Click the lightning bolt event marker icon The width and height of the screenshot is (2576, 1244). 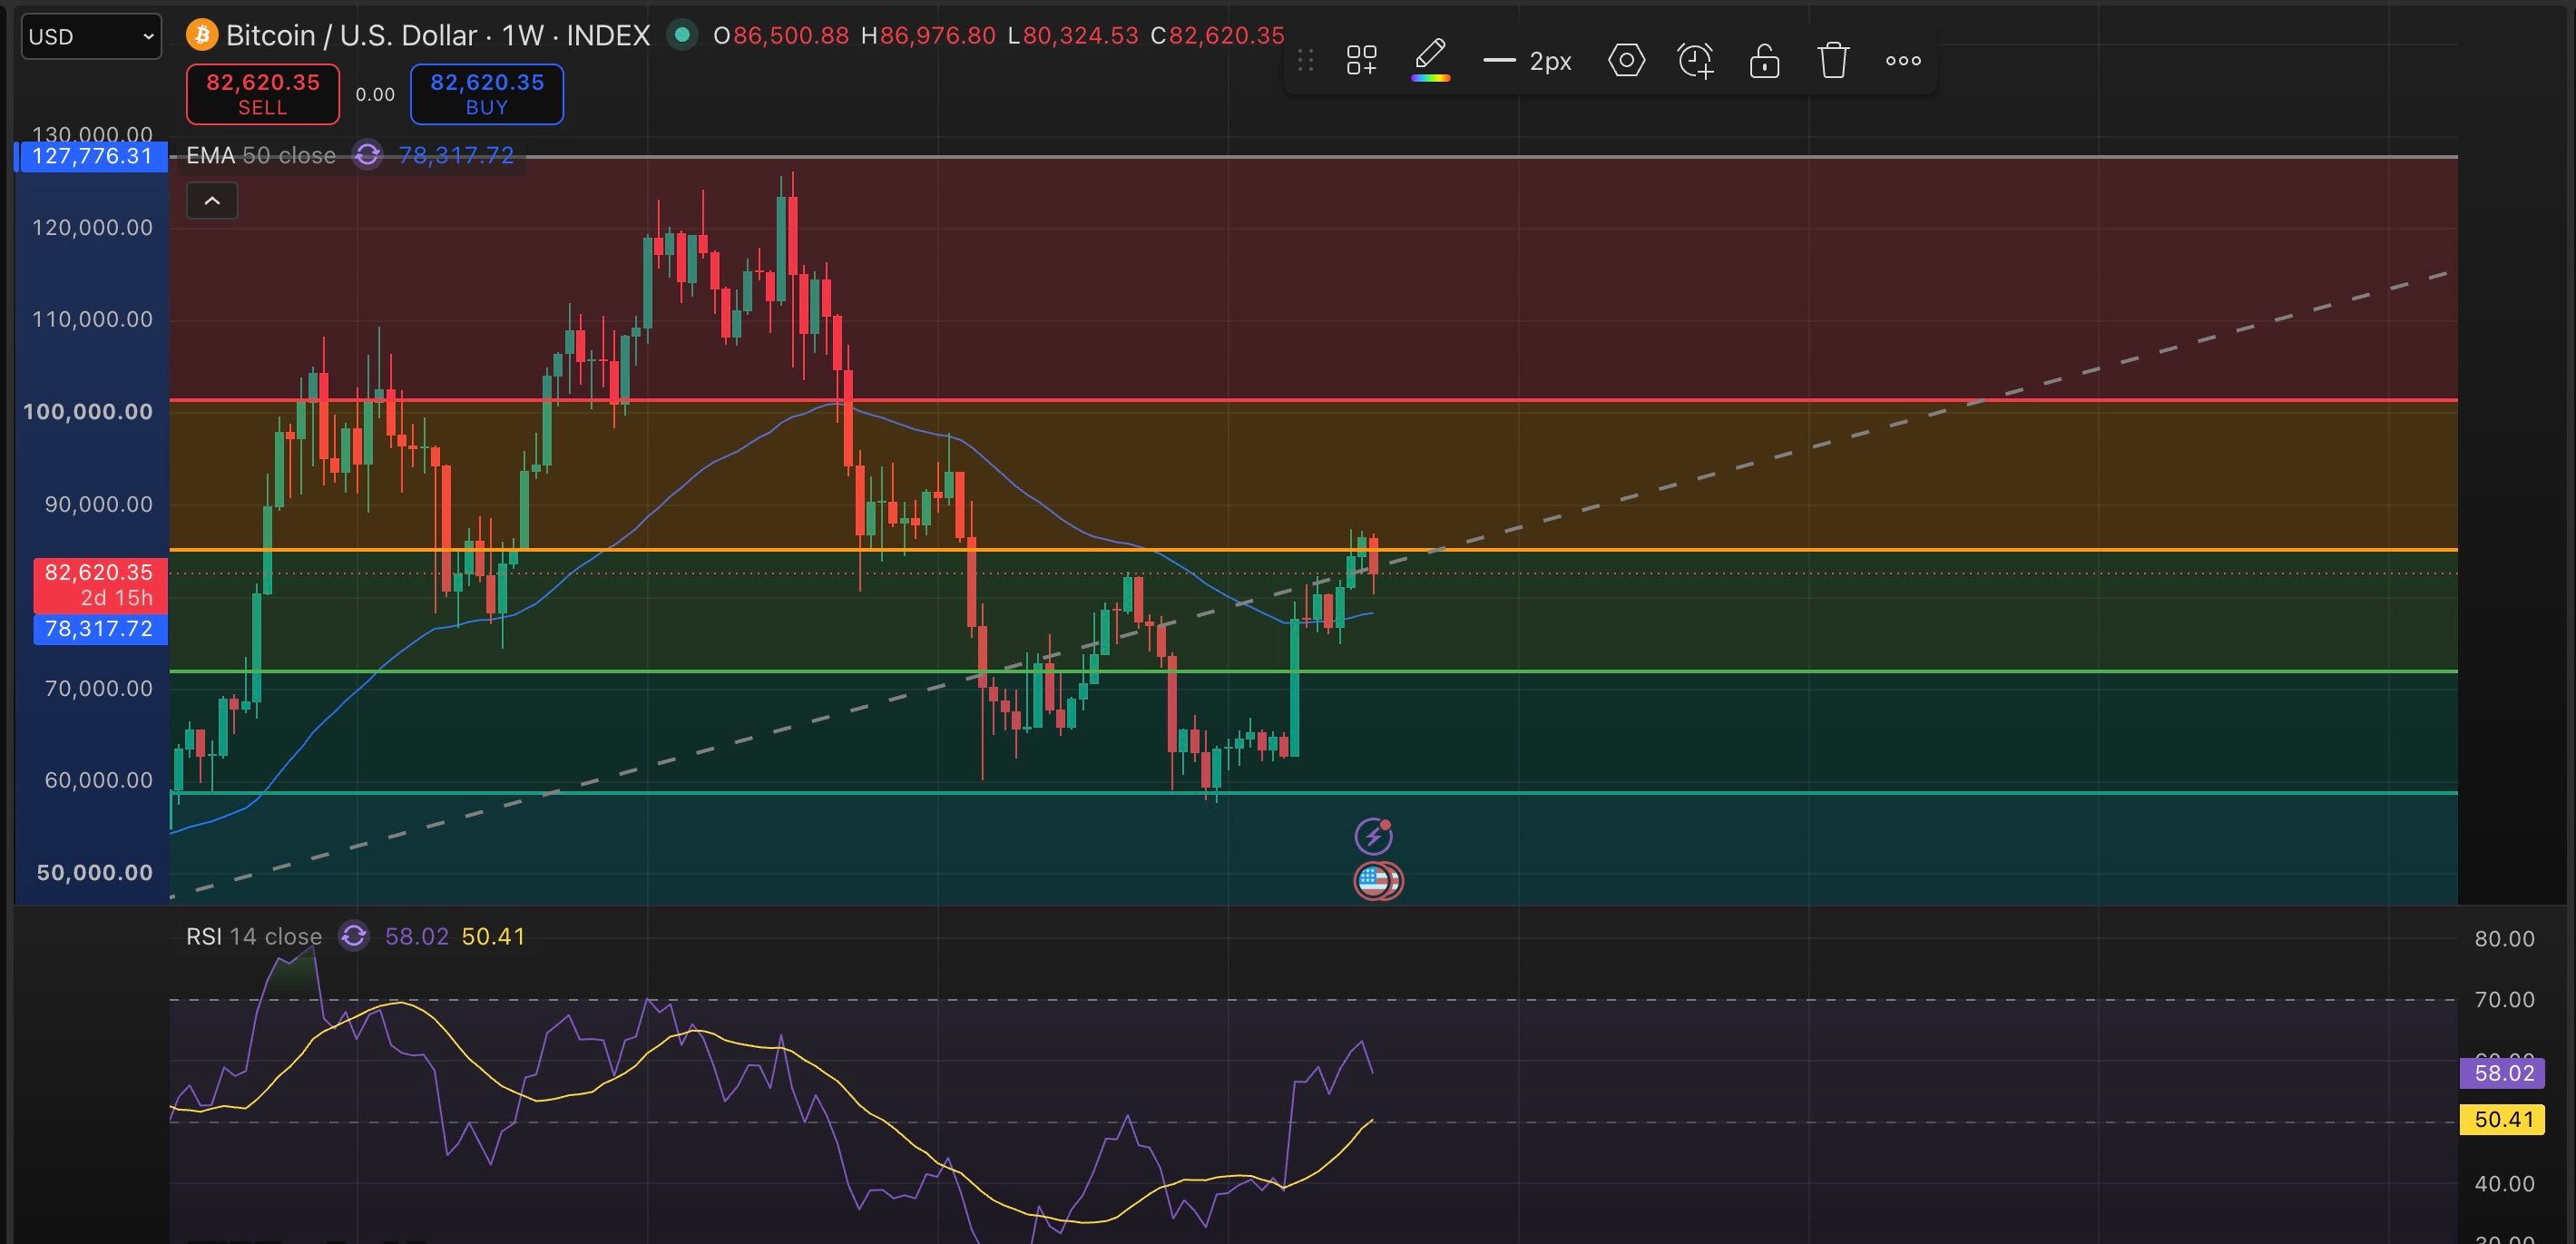(1374, 836)
